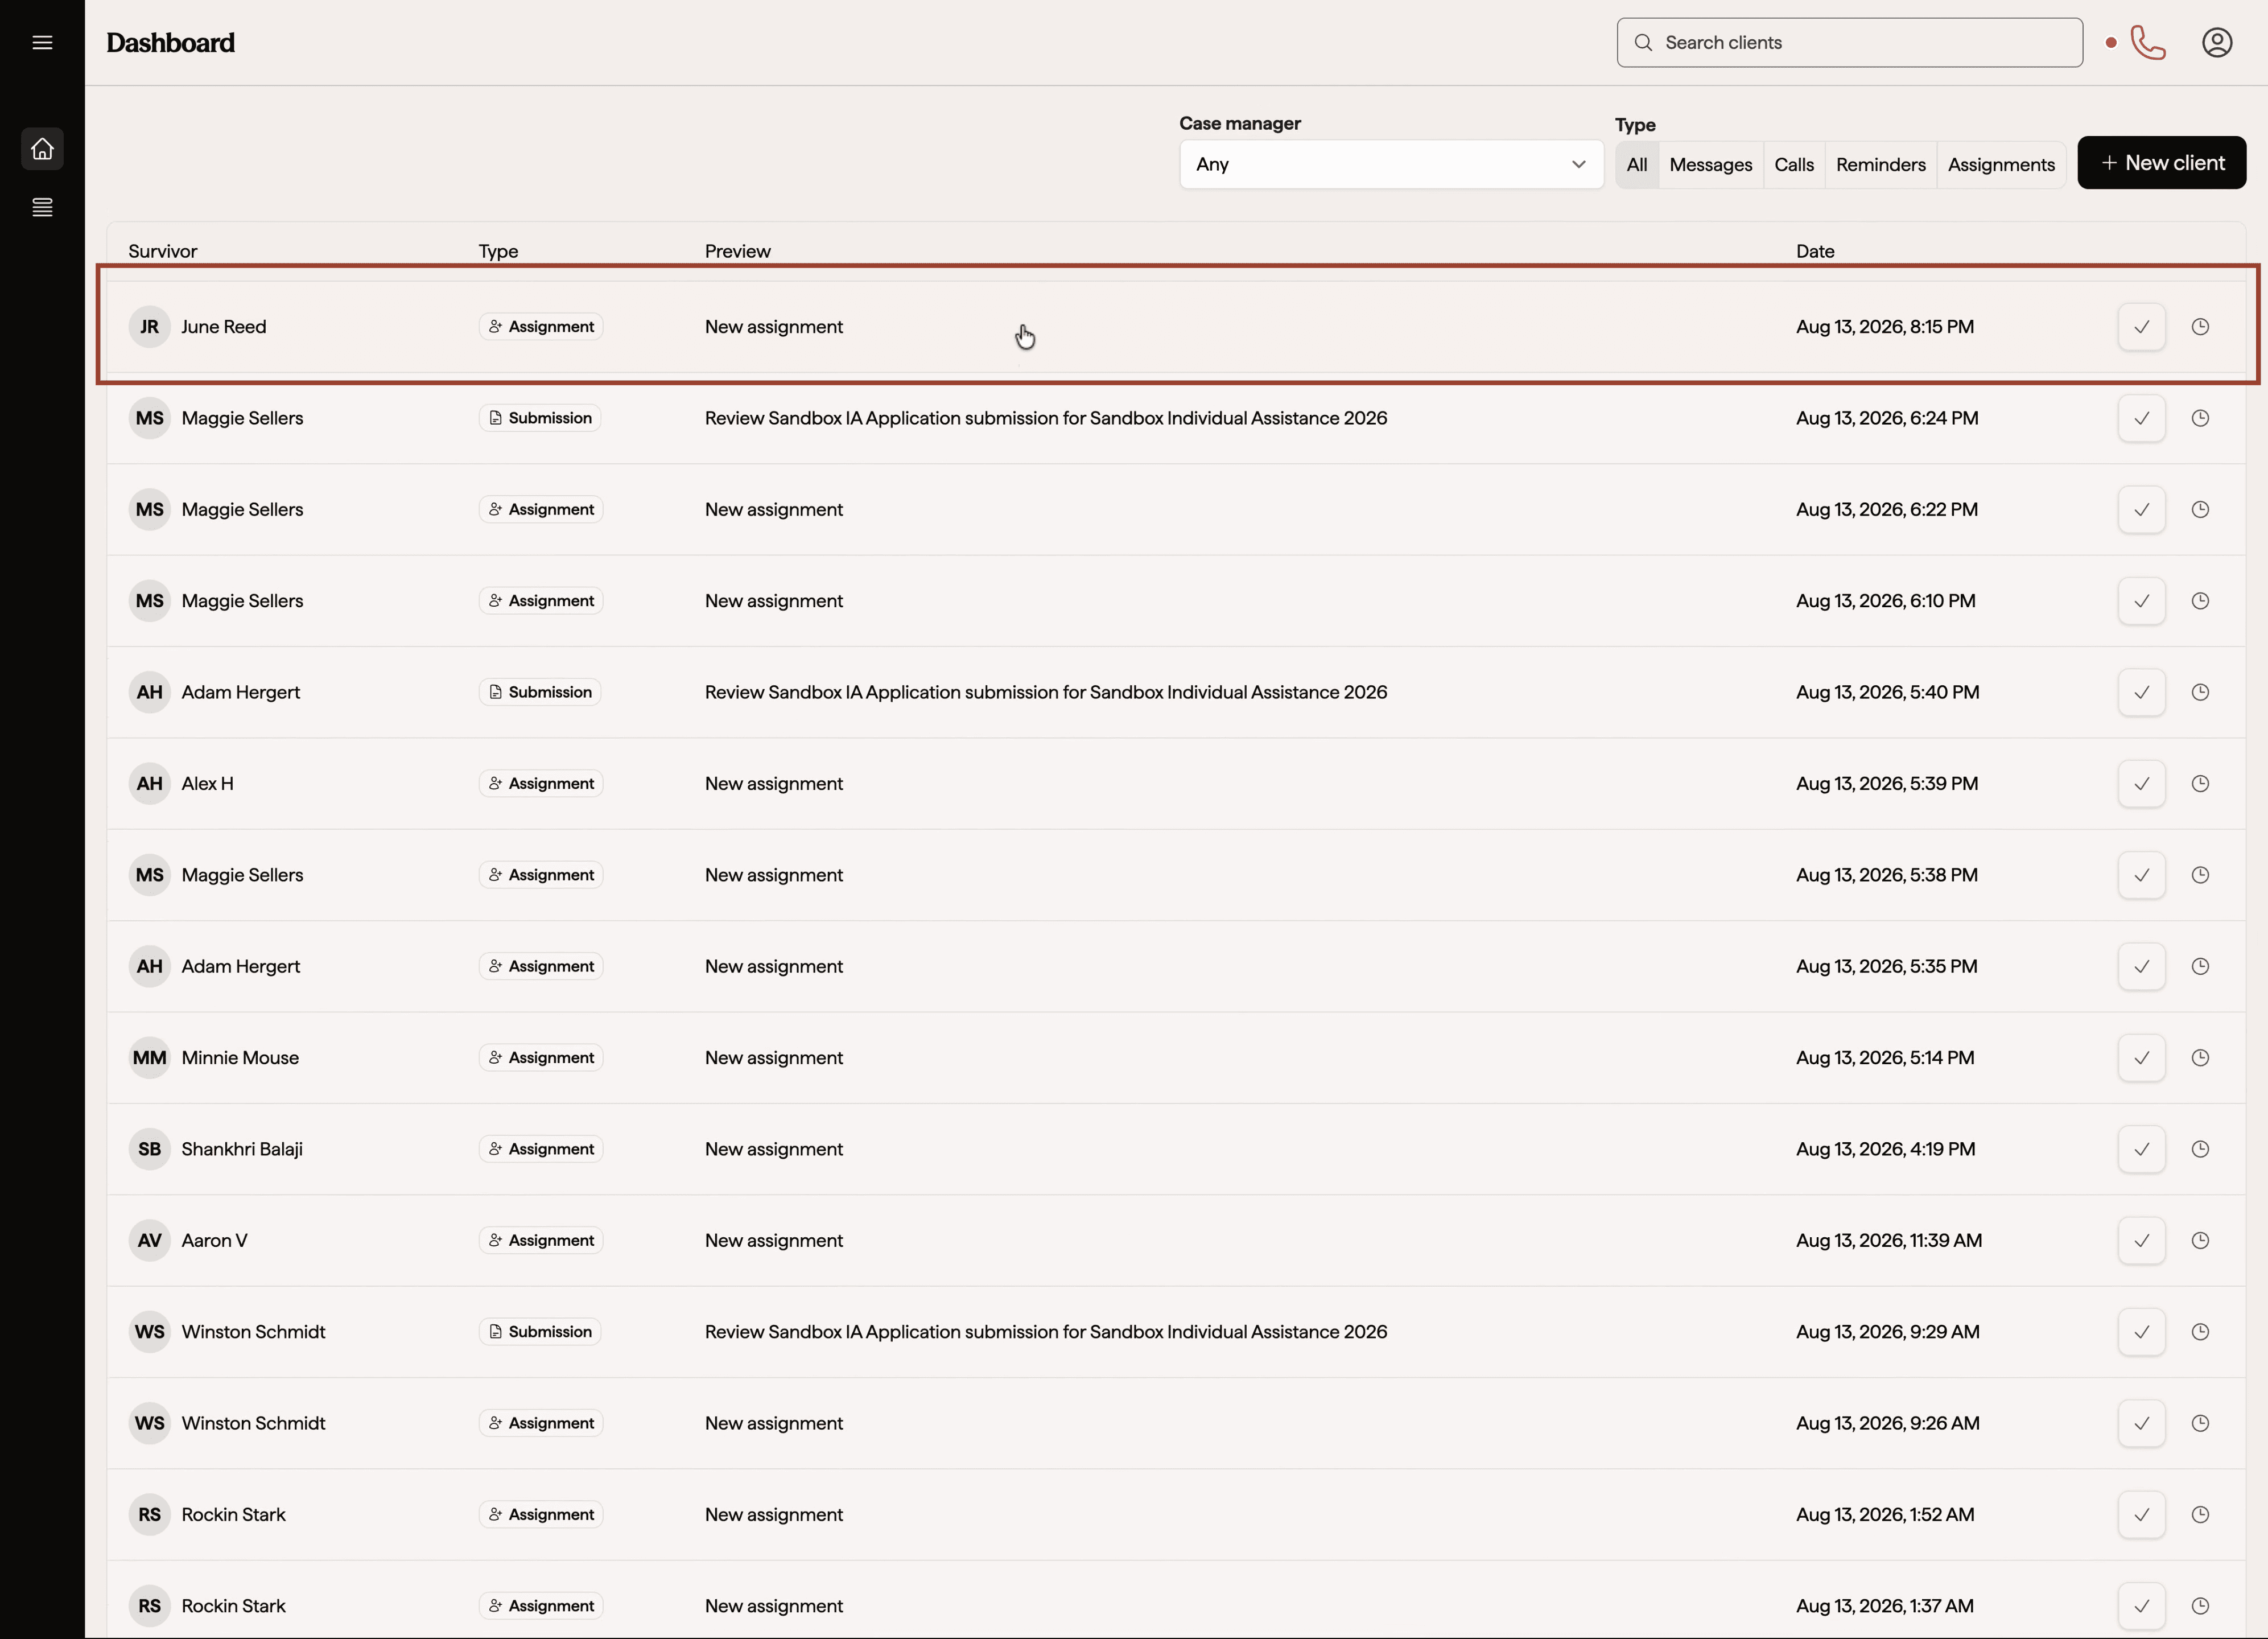Open Aaron V client name
The width and height of the screenshot is (2268, 1639).
[x=214, y=1240]
